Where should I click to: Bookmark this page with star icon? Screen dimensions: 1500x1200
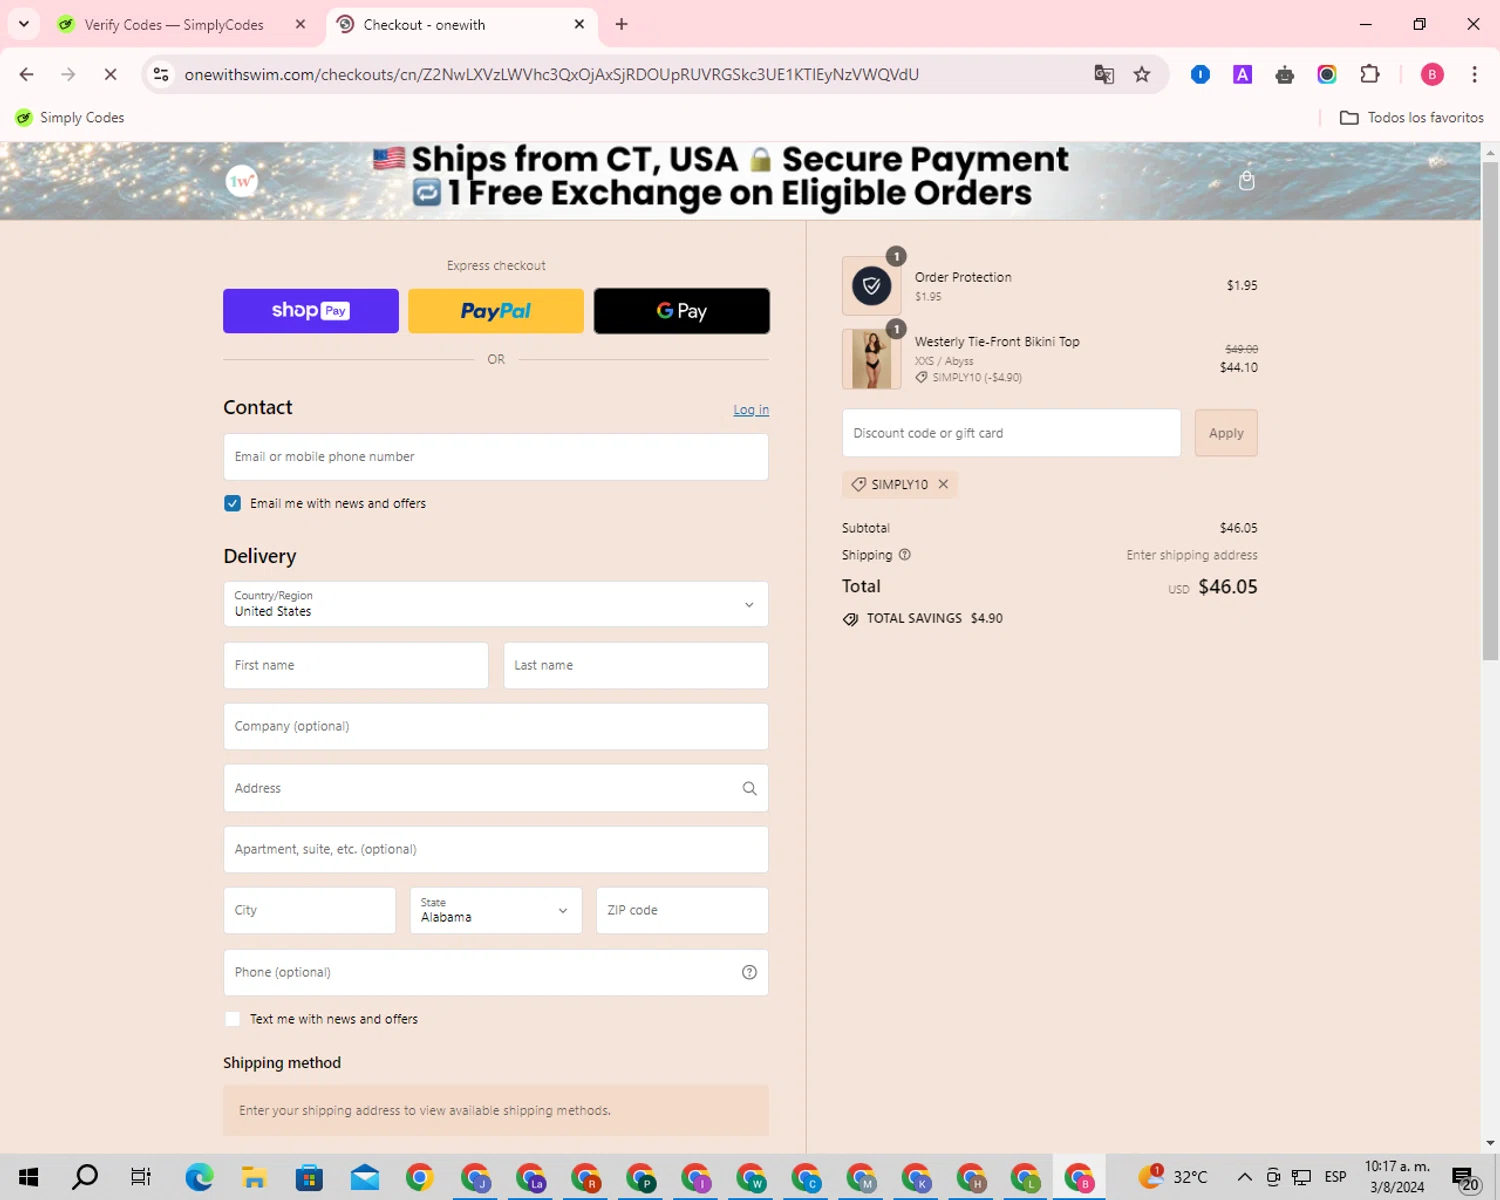coord(1142,74)
